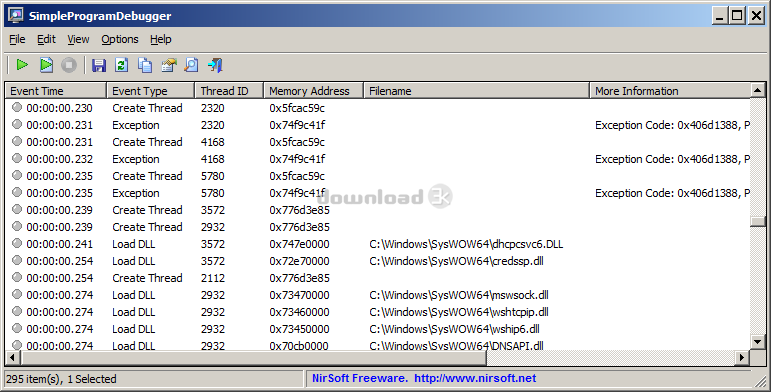The image size is (771, 392).
Task: Click the exit door icon in the toolbar
Action: click(x=215, y=65)
